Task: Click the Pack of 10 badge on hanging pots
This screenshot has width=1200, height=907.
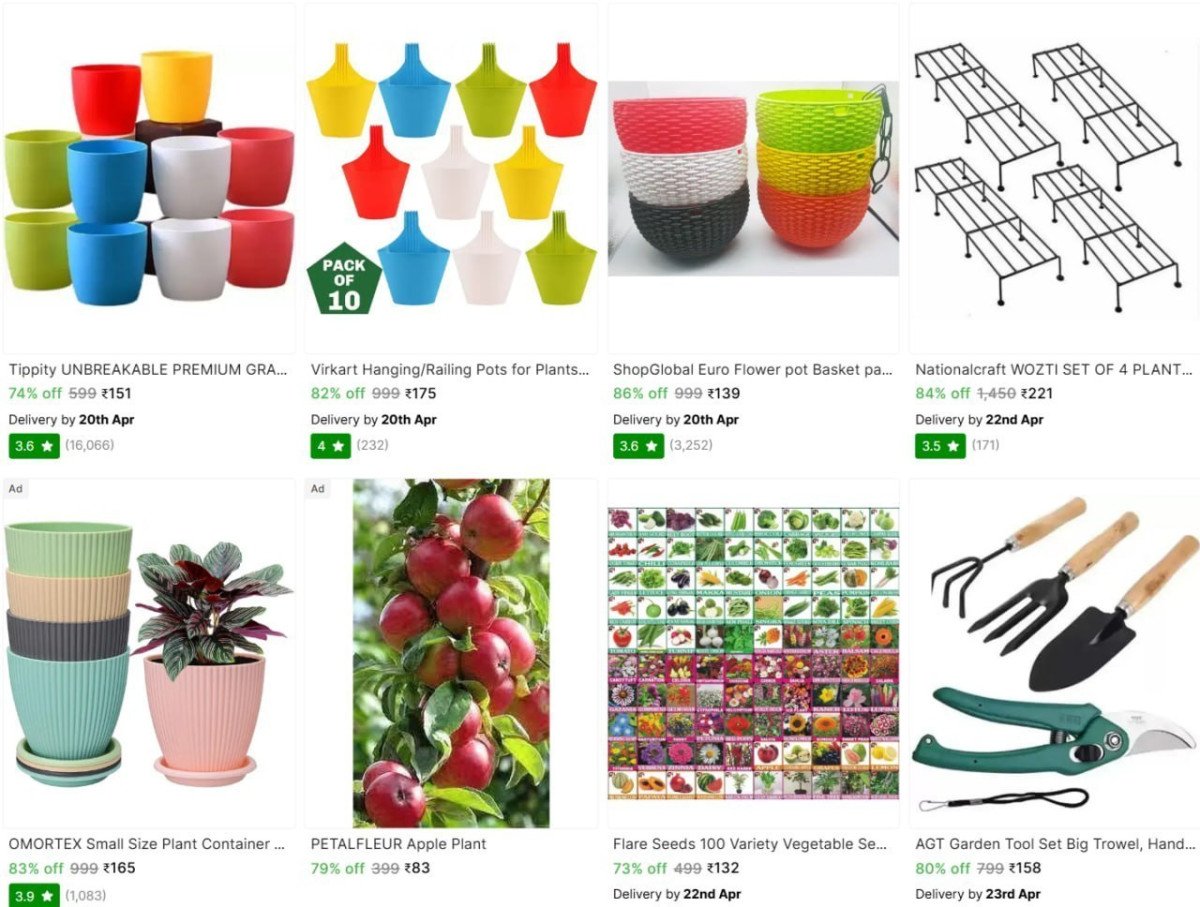Action: pos(343,278)
